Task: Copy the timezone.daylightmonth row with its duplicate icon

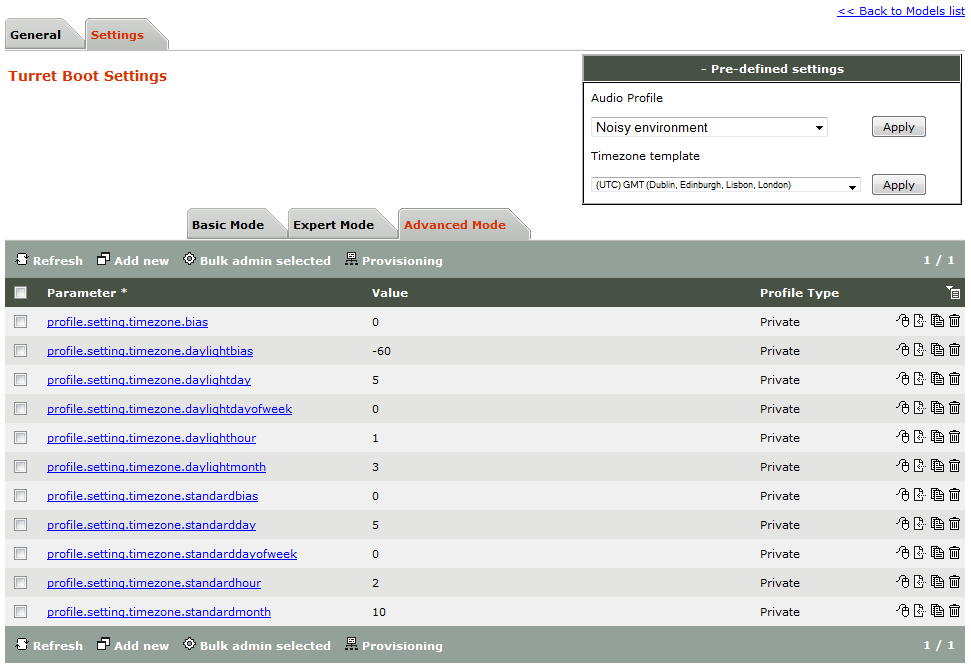Action: (938, 466)
